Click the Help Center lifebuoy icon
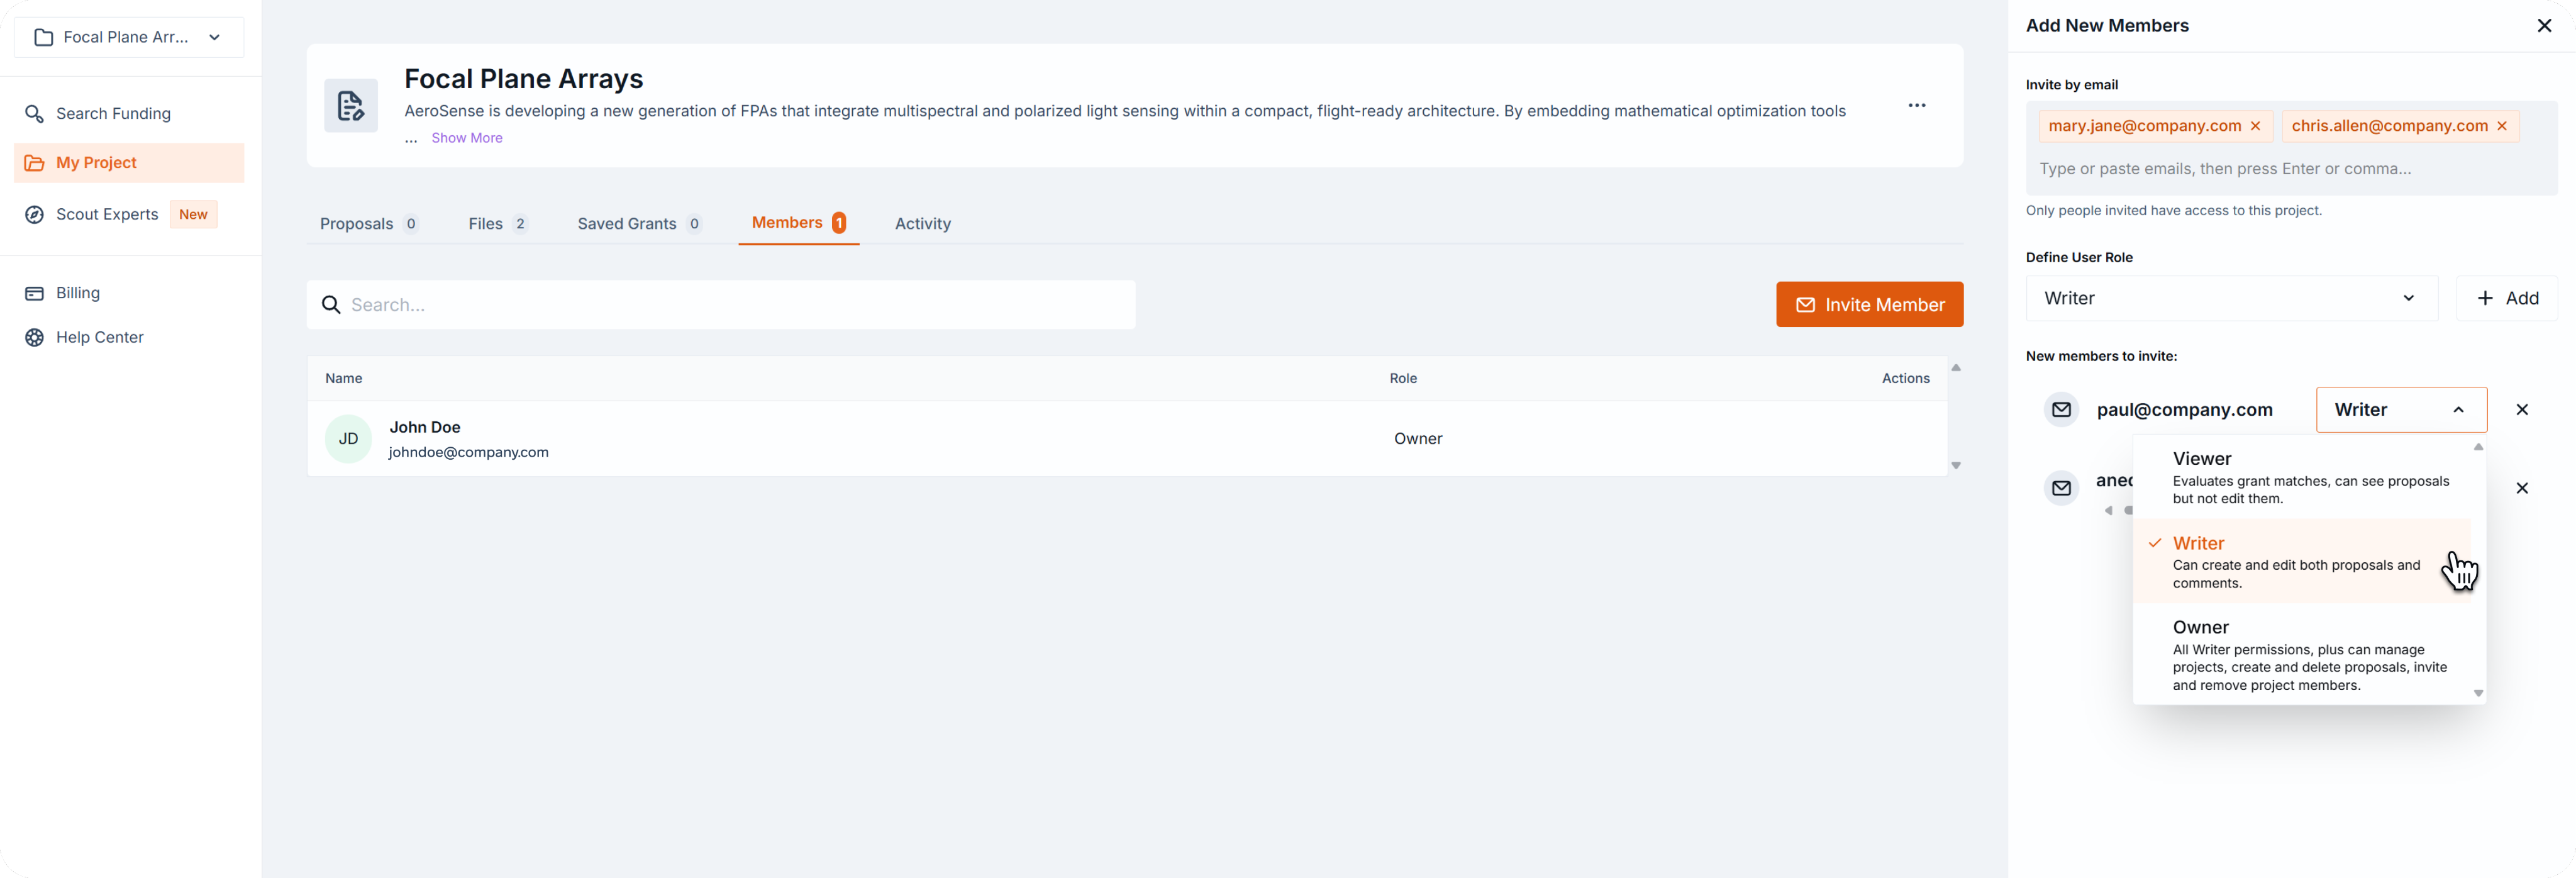Image resolution: width=2576 pixels, height=878 pixels. click(34, 338)
